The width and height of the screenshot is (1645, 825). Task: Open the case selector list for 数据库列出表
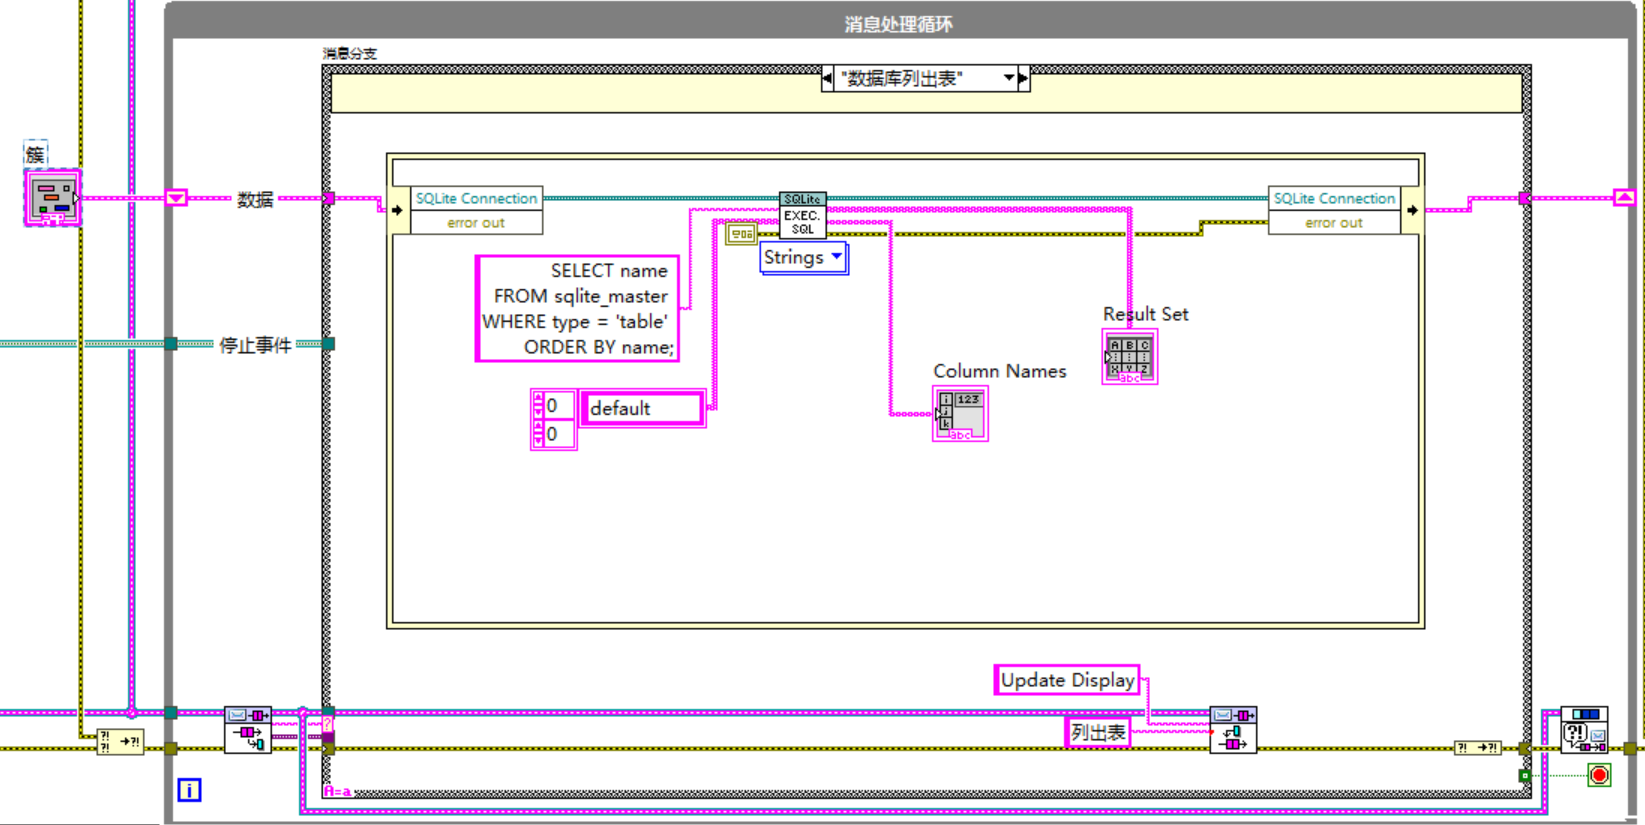click(1009, 78)
